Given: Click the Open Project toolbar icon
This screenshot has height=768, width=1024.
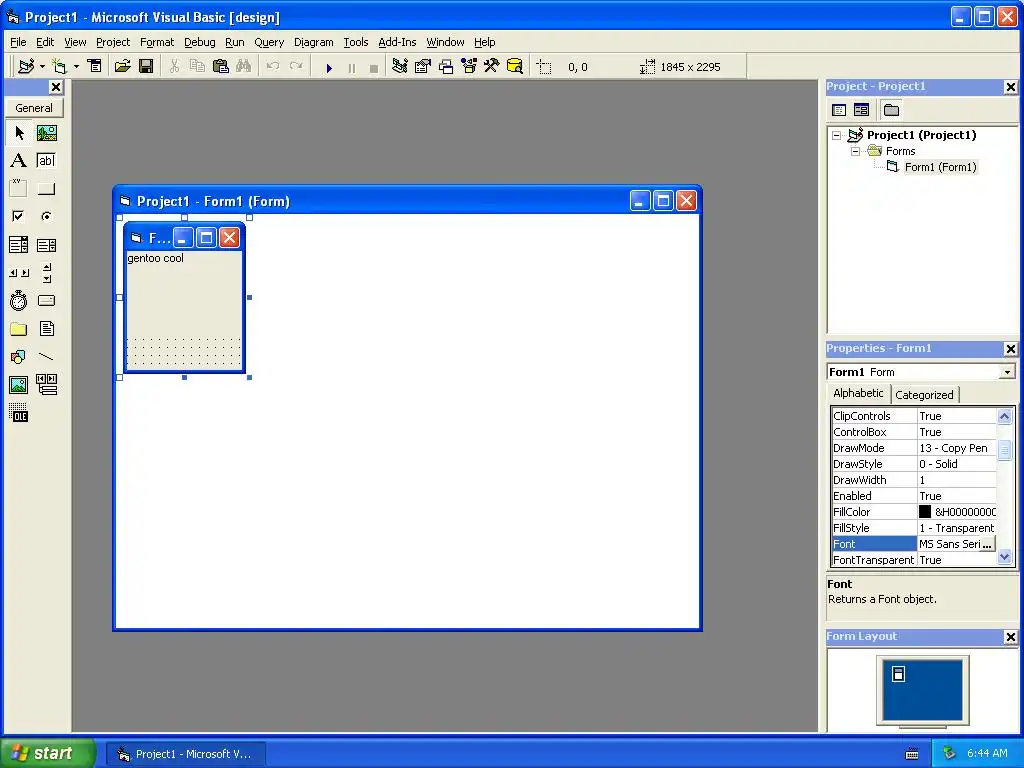Looking at the screenshot, I should [123, 67].
